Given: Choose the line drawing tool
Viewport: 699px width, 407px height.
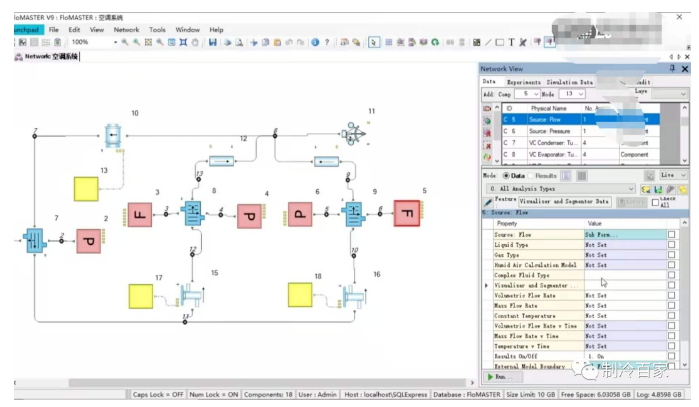Looking at the screenshot, I should point(488,42).
